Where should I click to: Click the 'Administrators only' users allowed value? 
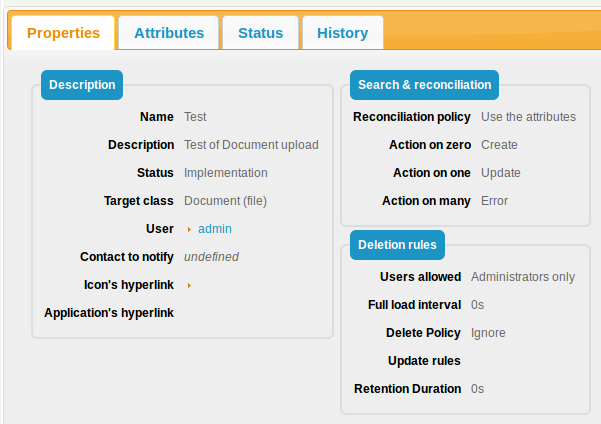[x=522, y=277]
